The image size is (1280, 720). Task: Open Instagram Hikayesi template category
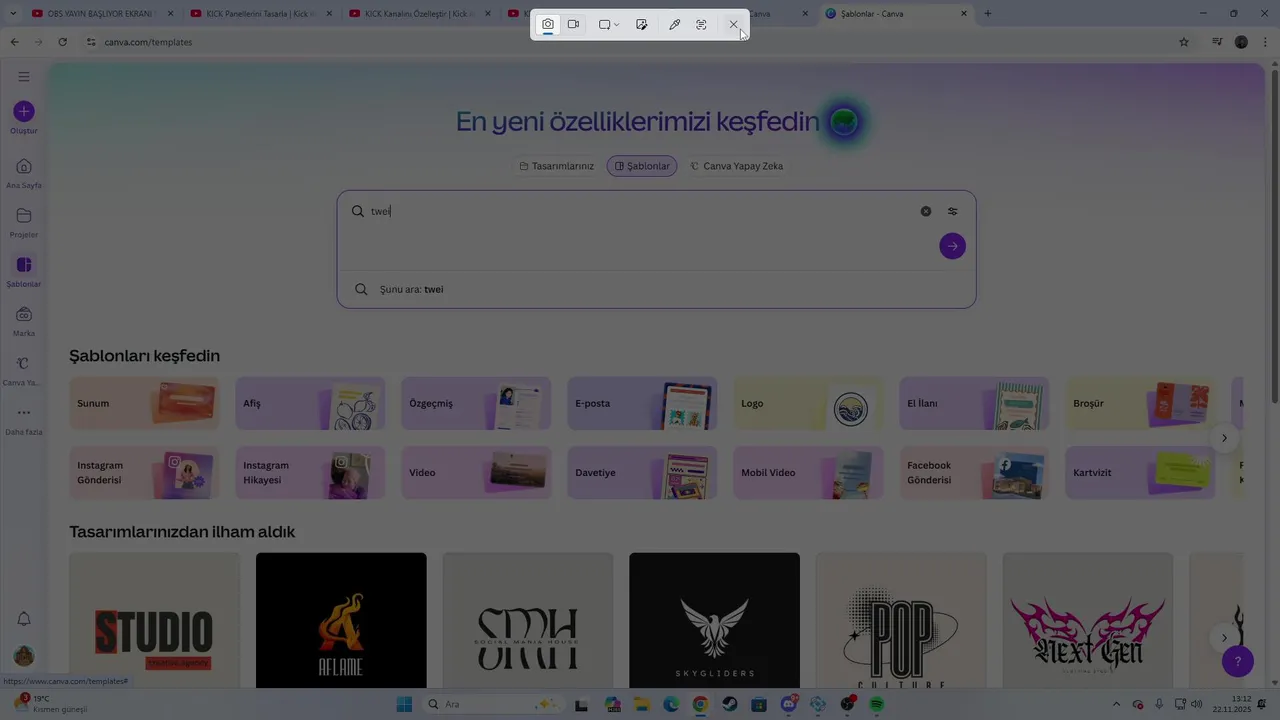(x=310, y=472)
